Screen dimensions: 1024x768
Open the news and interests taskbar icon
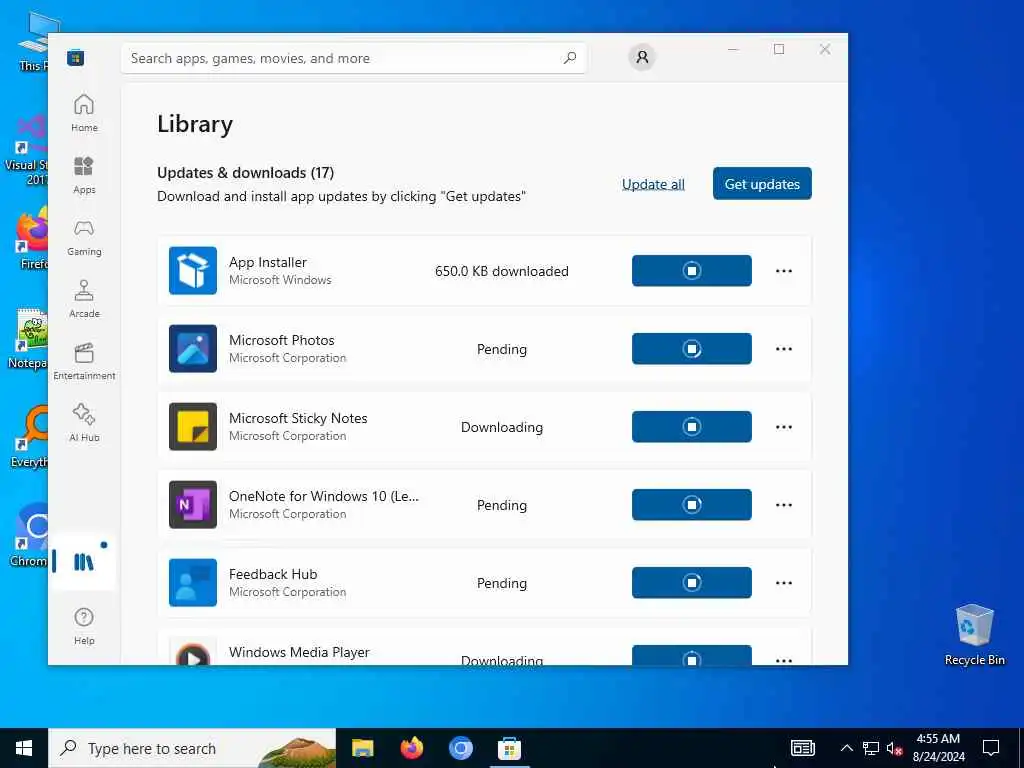point(803,748)
